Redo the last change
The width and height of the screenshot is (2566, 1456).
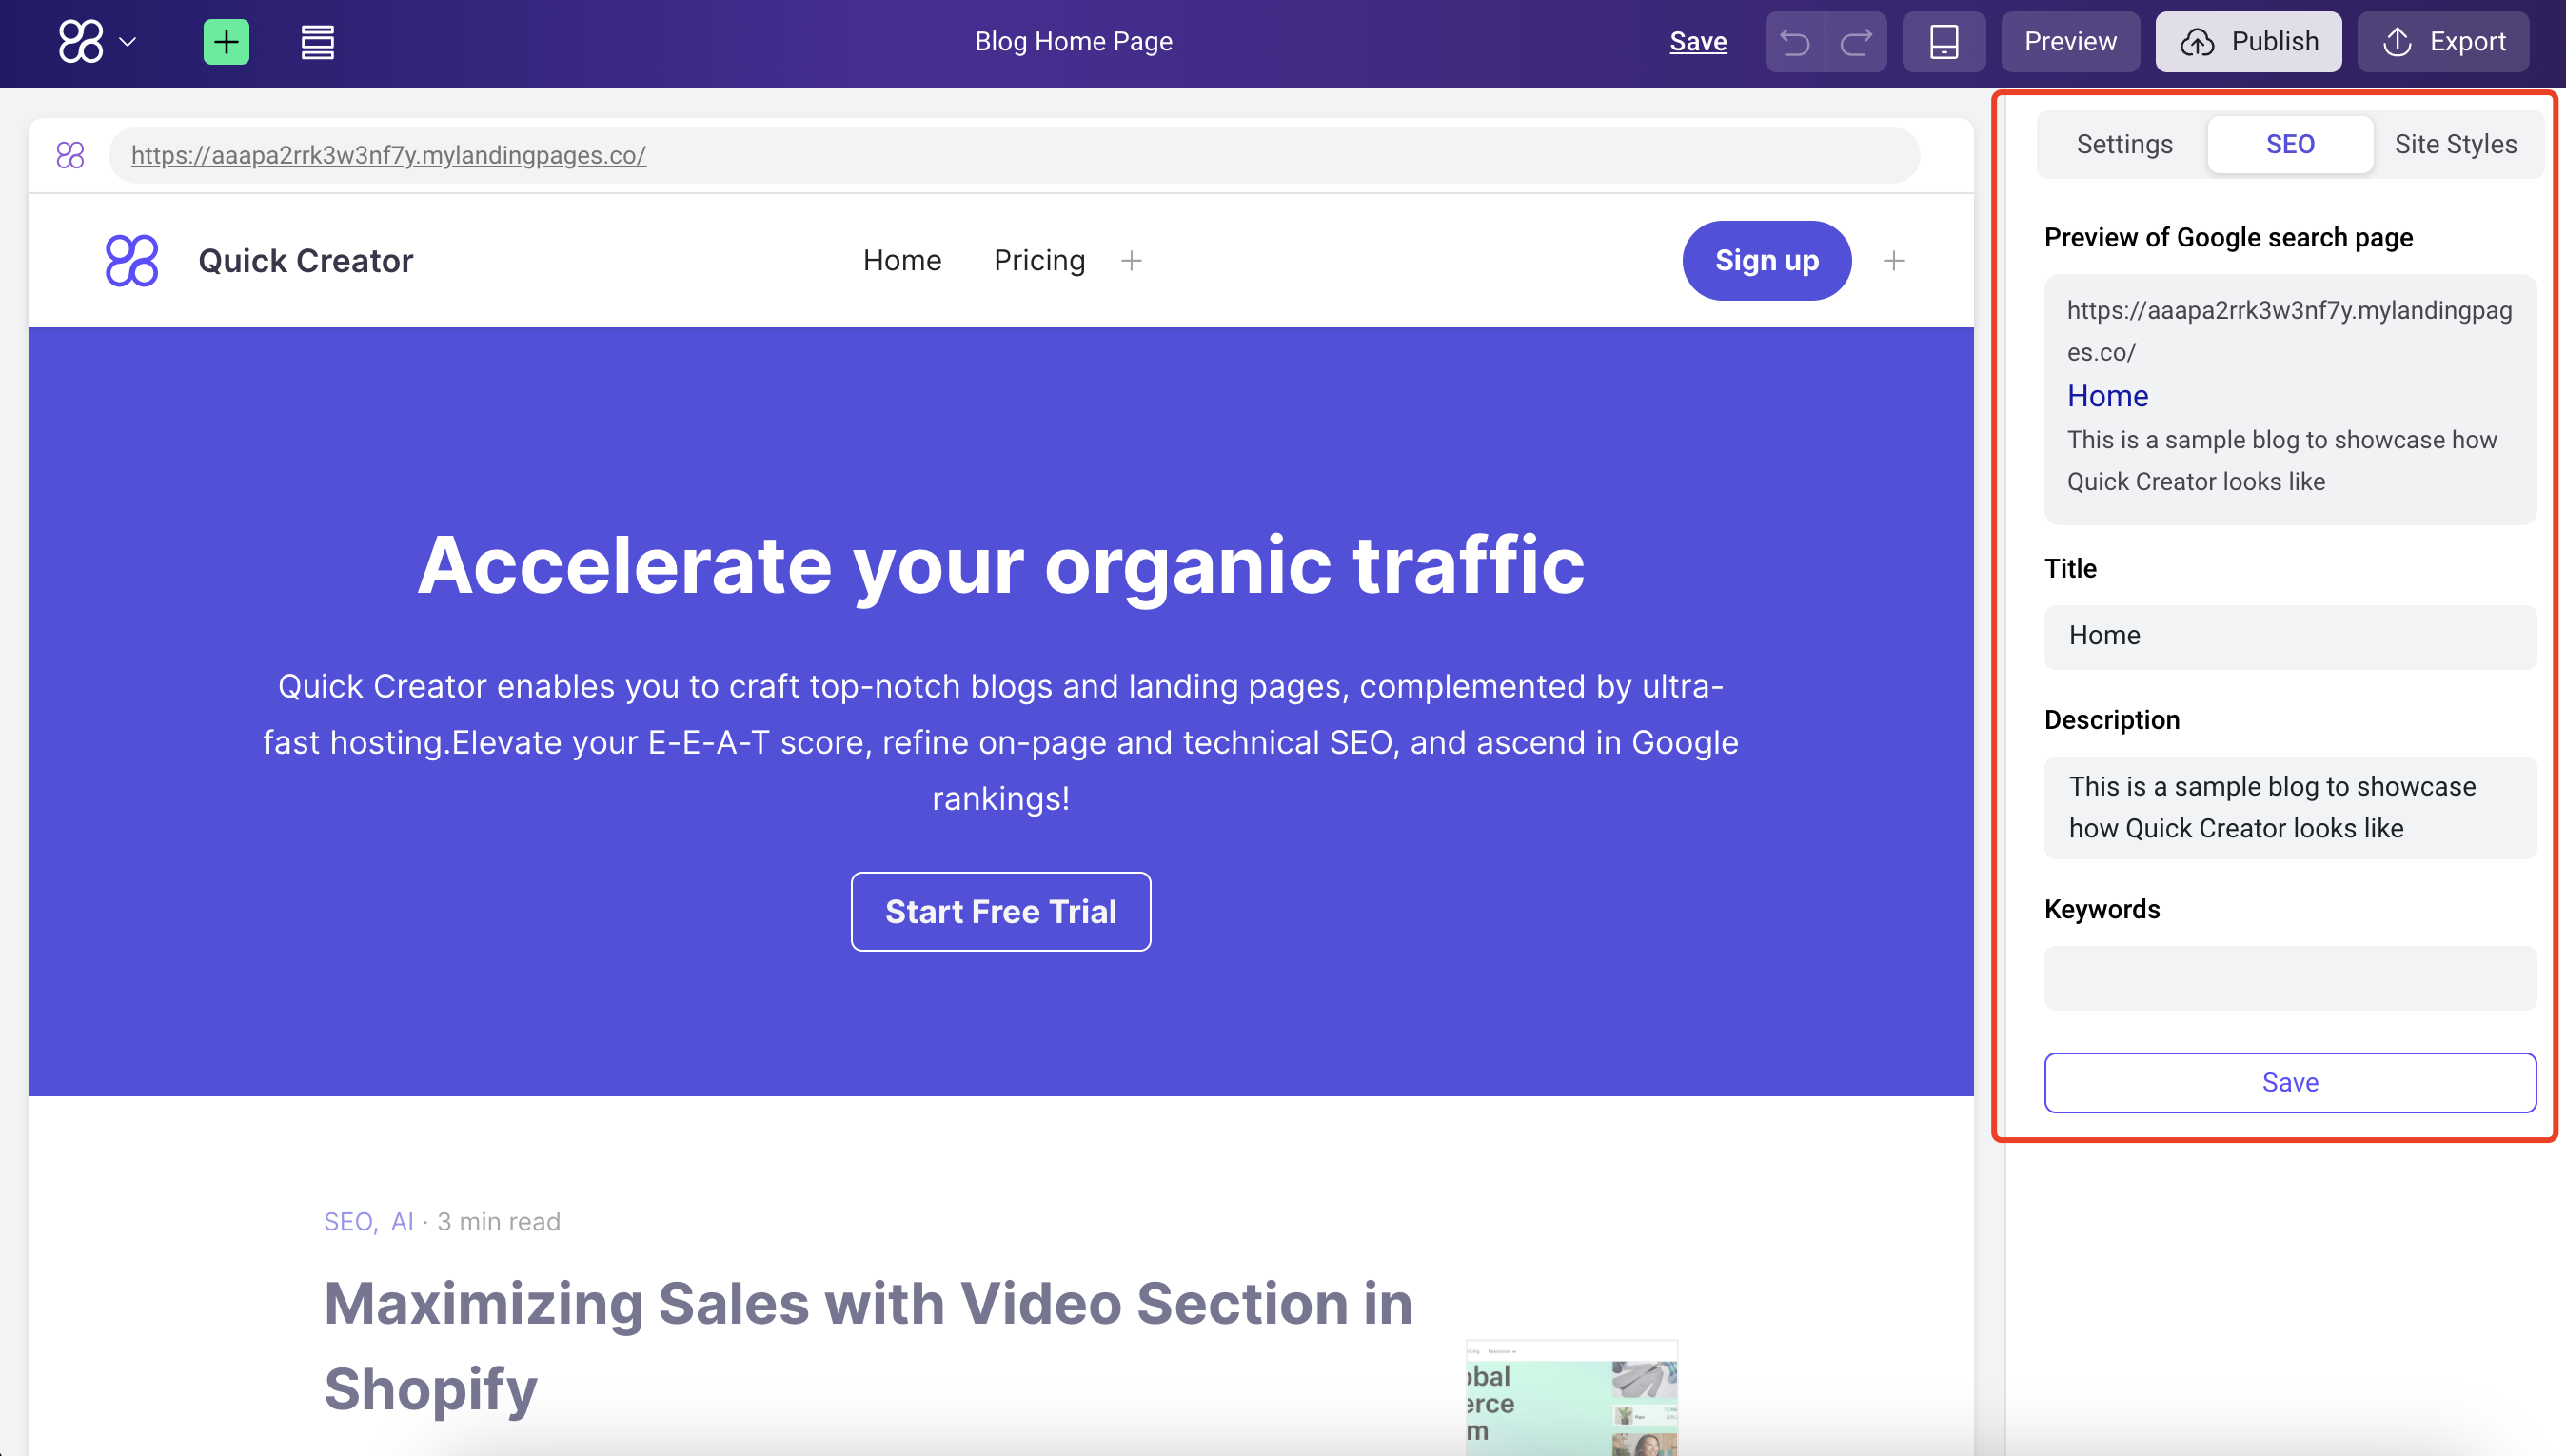point(1857,42)
